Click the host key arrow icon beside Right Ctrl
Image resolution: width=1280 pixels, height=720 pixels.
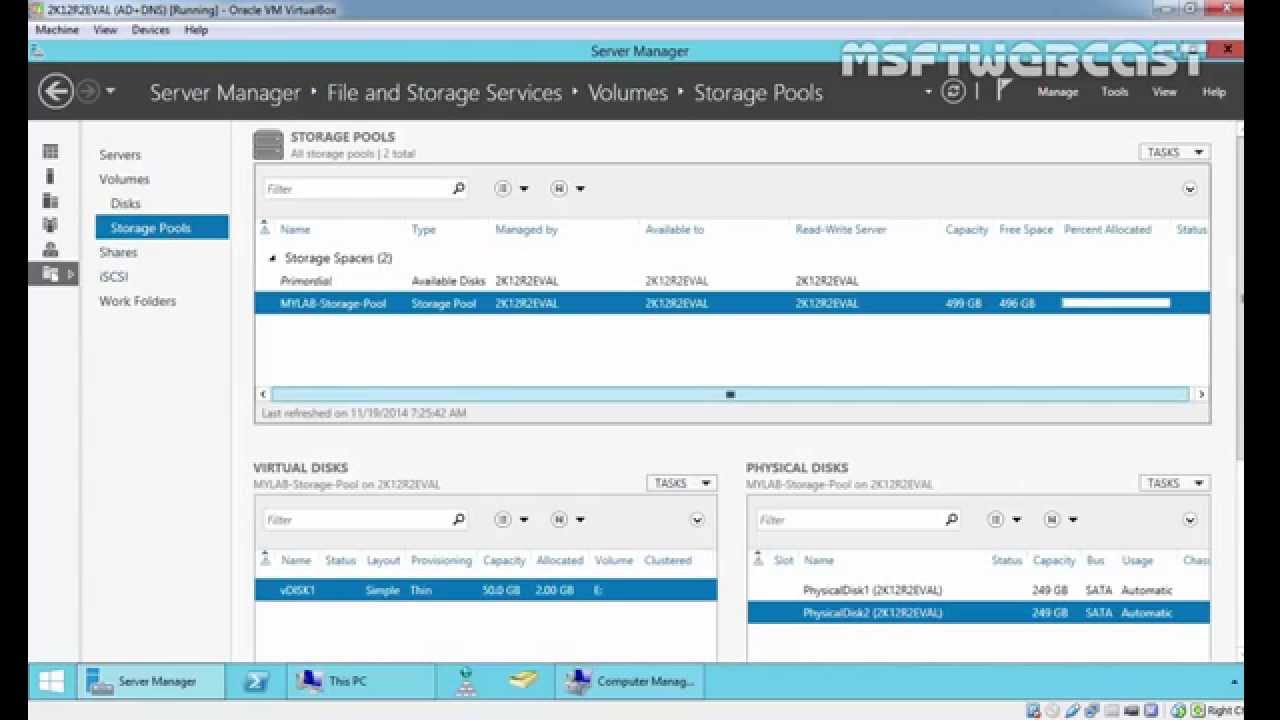pos(1198,711)
